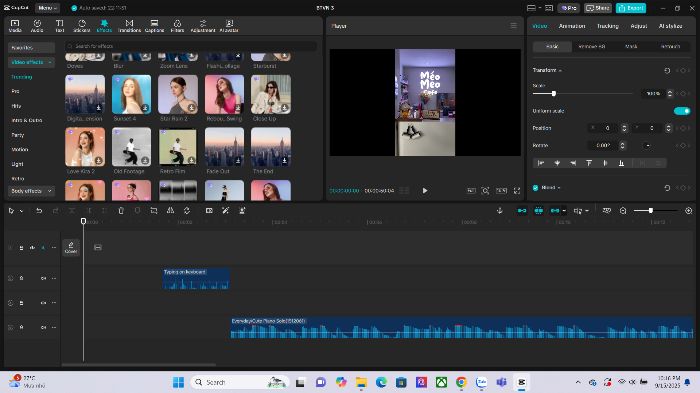700x393 pixels.
Task: Adjust the Scale slider handle
Action: [x=554, y=94]
